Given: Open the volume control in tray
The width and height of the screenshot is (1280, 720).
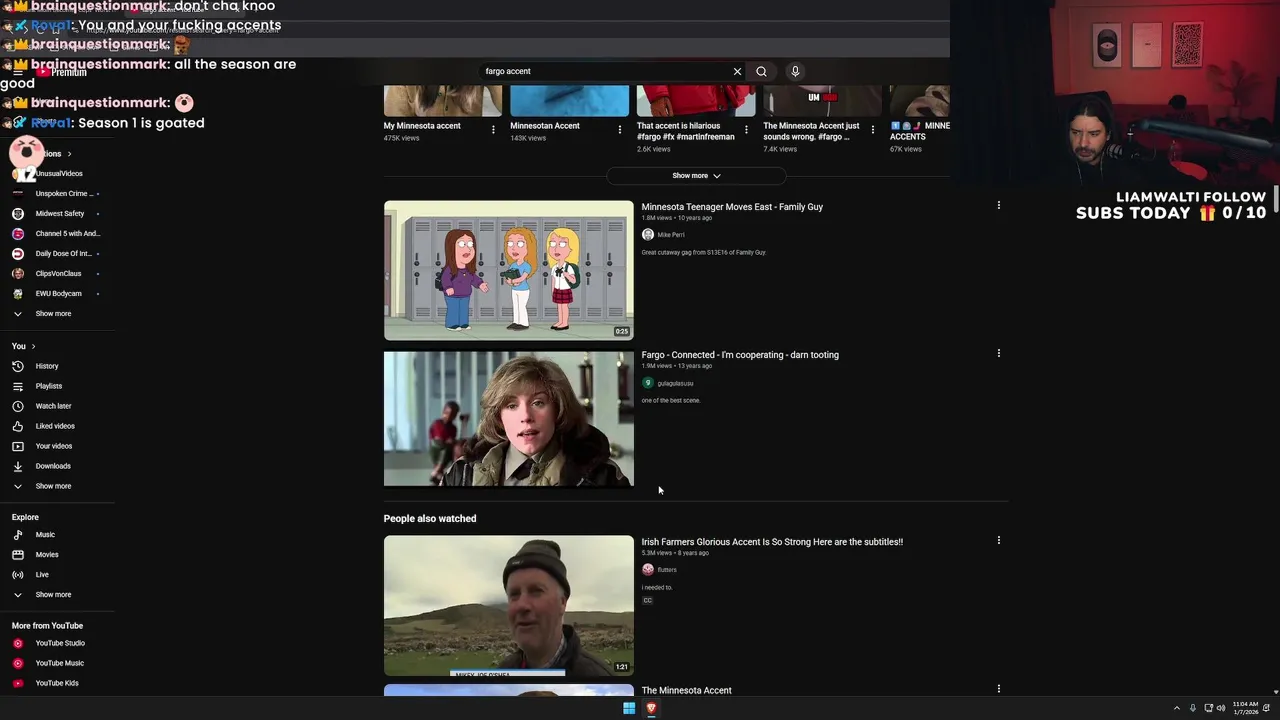Looking at the screenshot, I should (x=1221, y=708).
